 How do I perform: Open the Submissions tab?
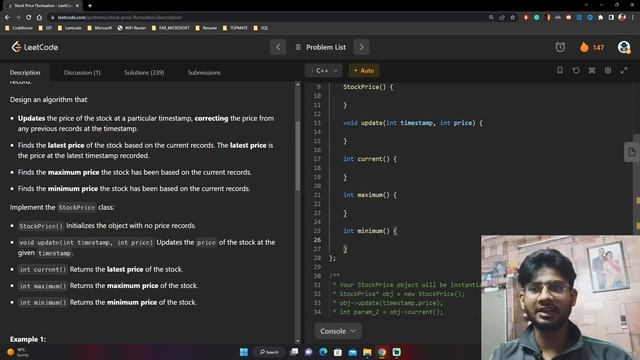pos(204,72)
